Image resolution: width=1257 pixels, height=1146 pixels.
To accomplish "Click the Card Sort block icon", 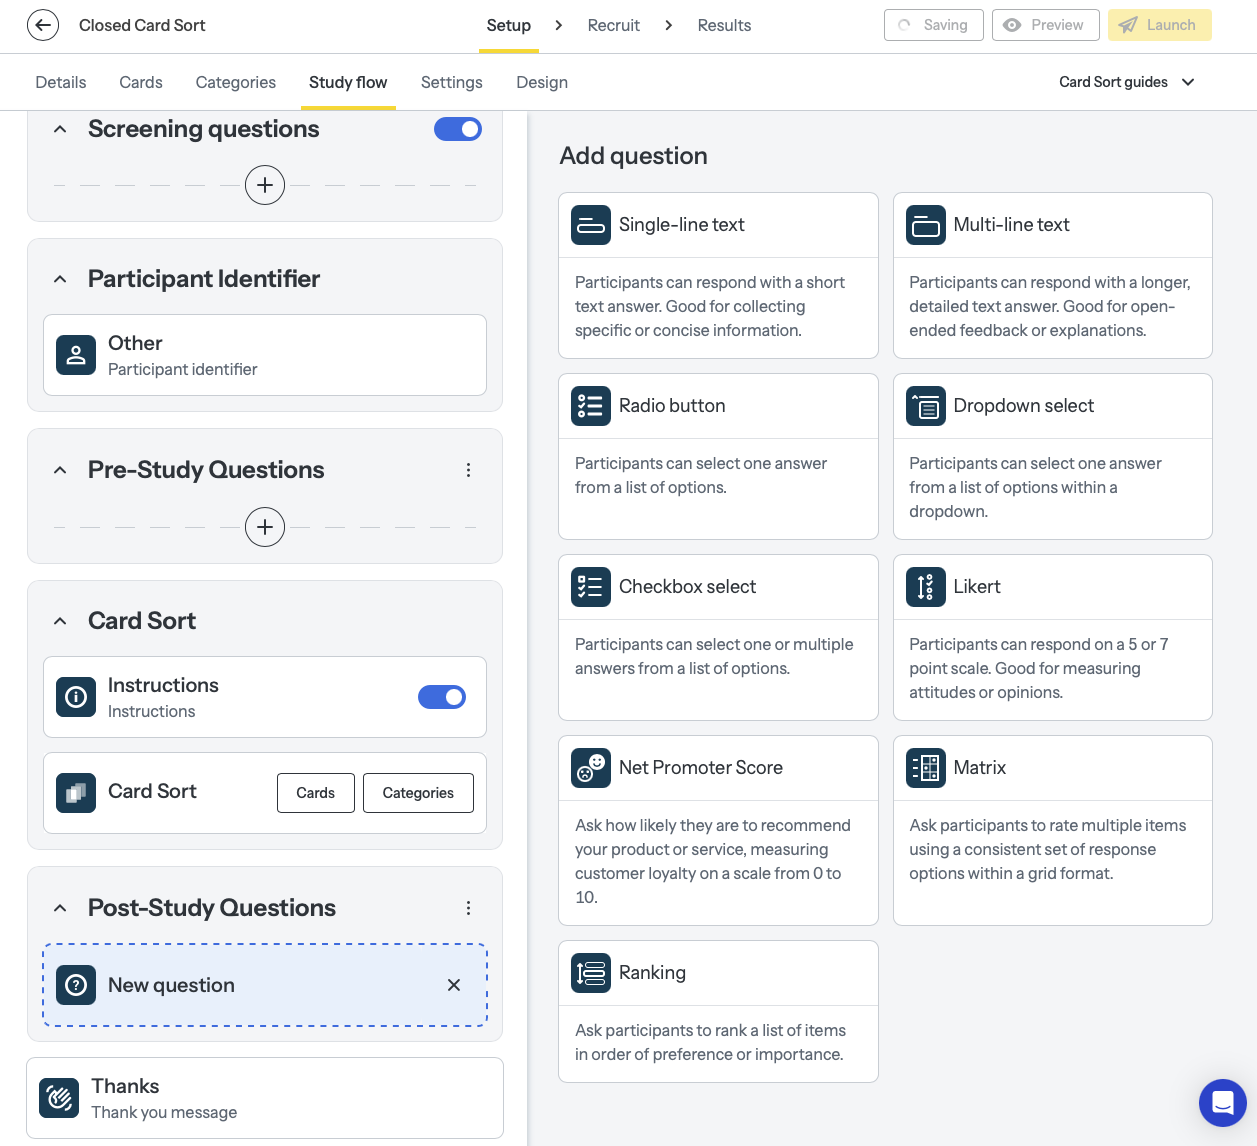I will click(x=75, y=793).
